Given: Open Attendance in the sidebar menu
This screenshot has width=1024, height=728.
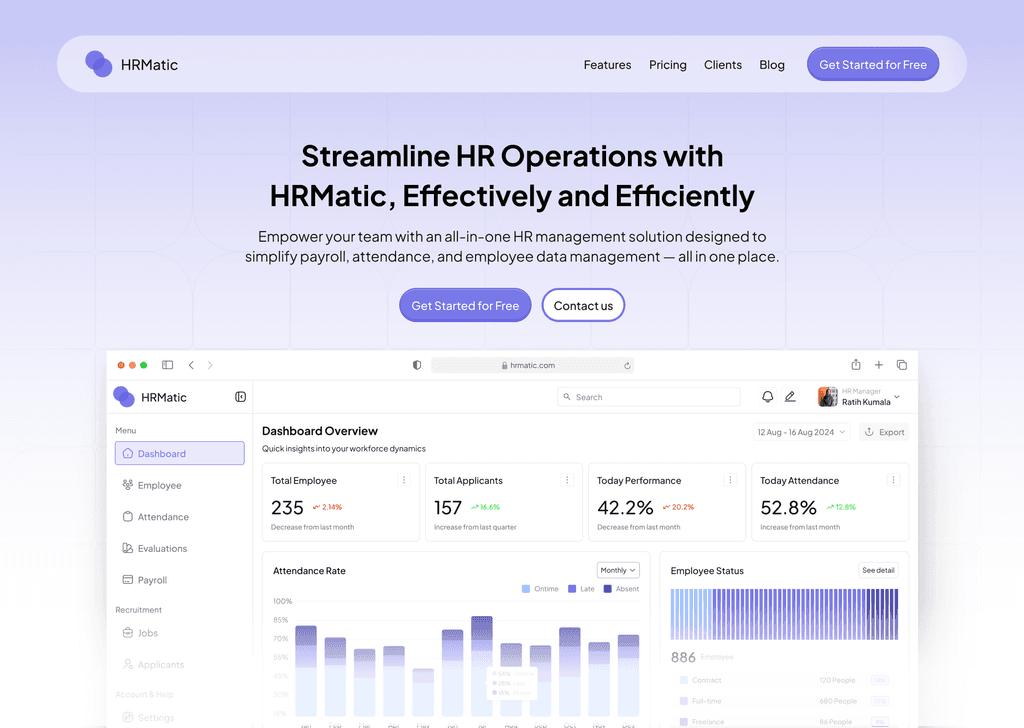Looking at the screenshot, I should click(163, 516).
